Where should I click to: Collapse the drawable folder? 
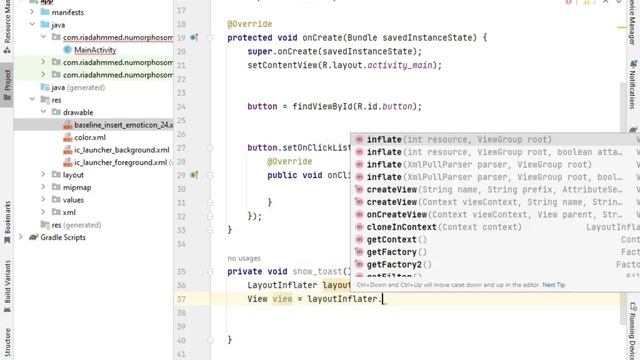(43, 112)
